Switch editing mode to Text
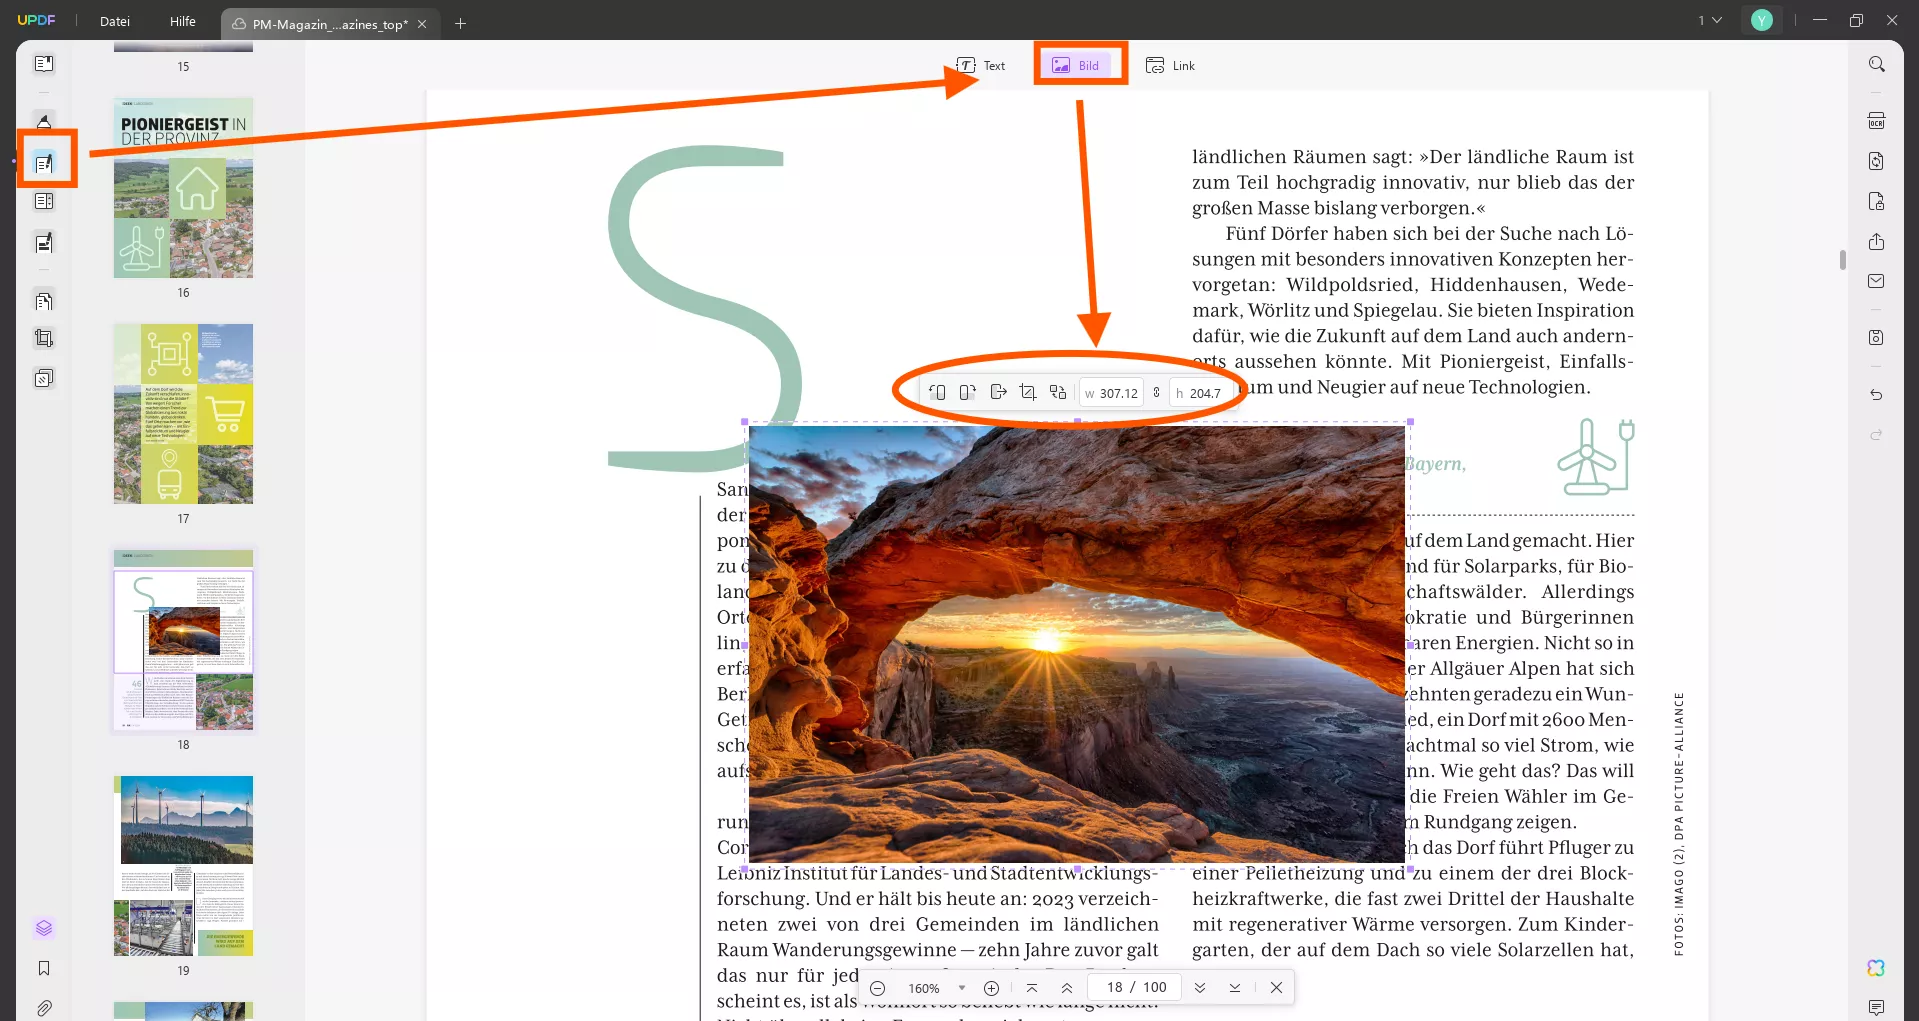The image size is (1919, 1021). pyautogui.click(x=983, y=64)
